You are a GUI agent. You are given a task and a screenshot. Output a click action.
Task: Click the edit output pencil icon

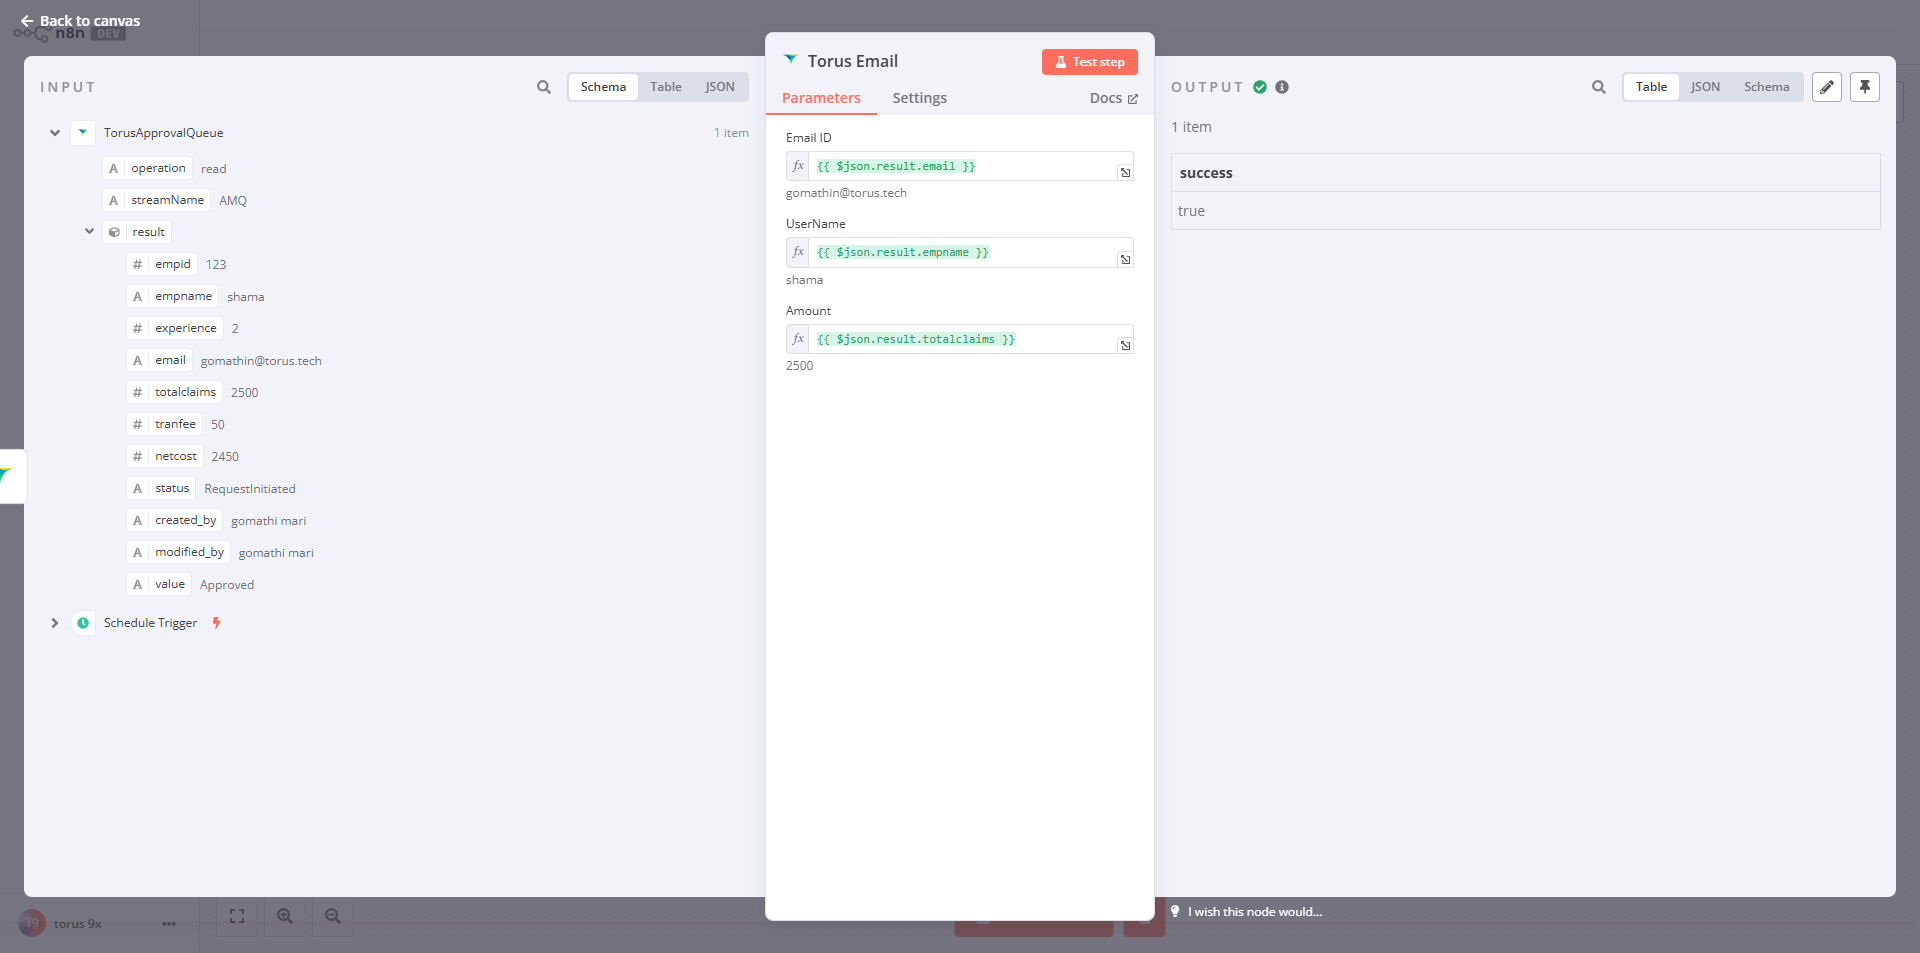pos(1826,87)
